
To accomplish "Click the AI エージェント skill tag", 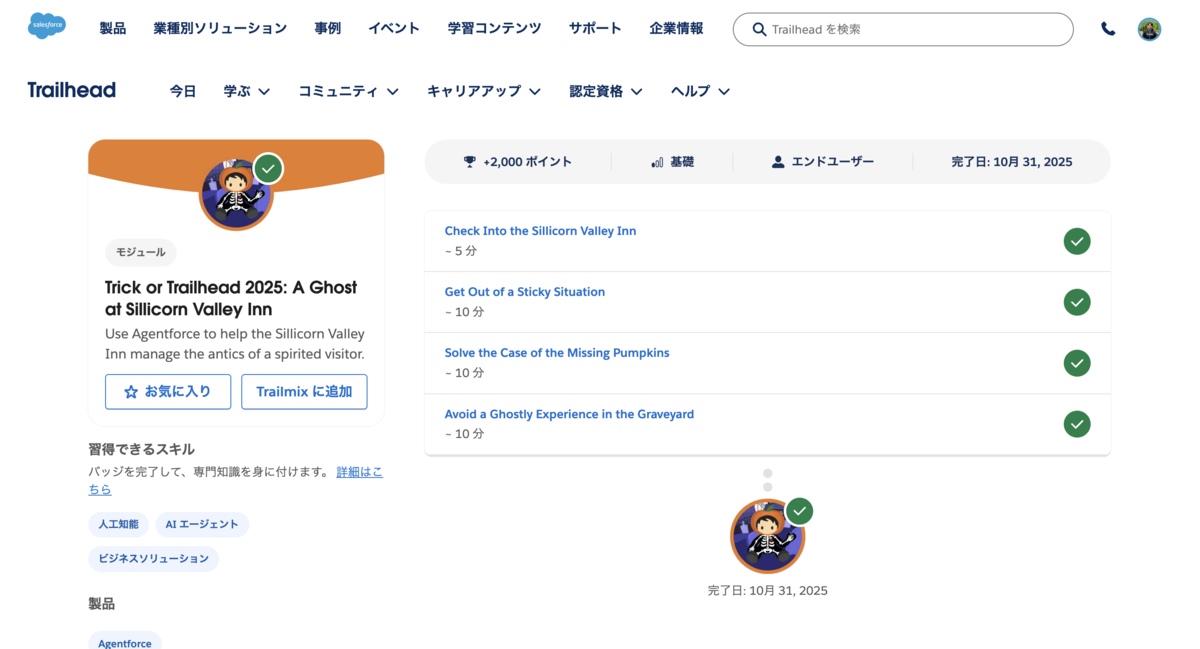I will (202, 524).
